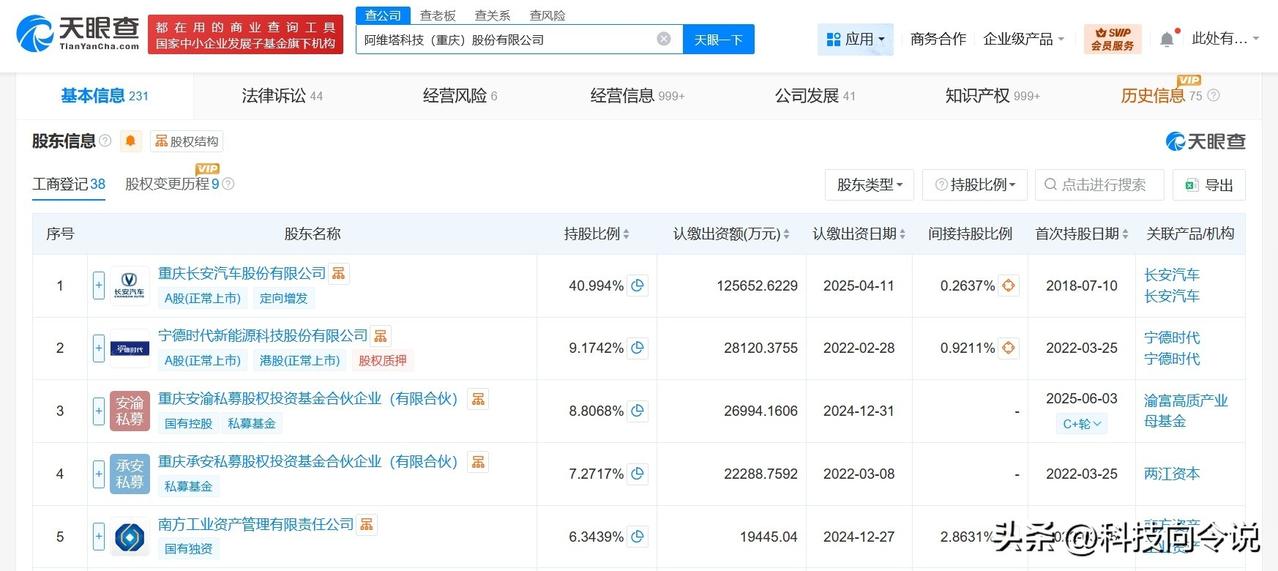The height and width of the screenshot is (571, 1278).
Task: Click equity icon next to 重庆长安汽车股份有限公司
Action: click(x=339, y=273)
